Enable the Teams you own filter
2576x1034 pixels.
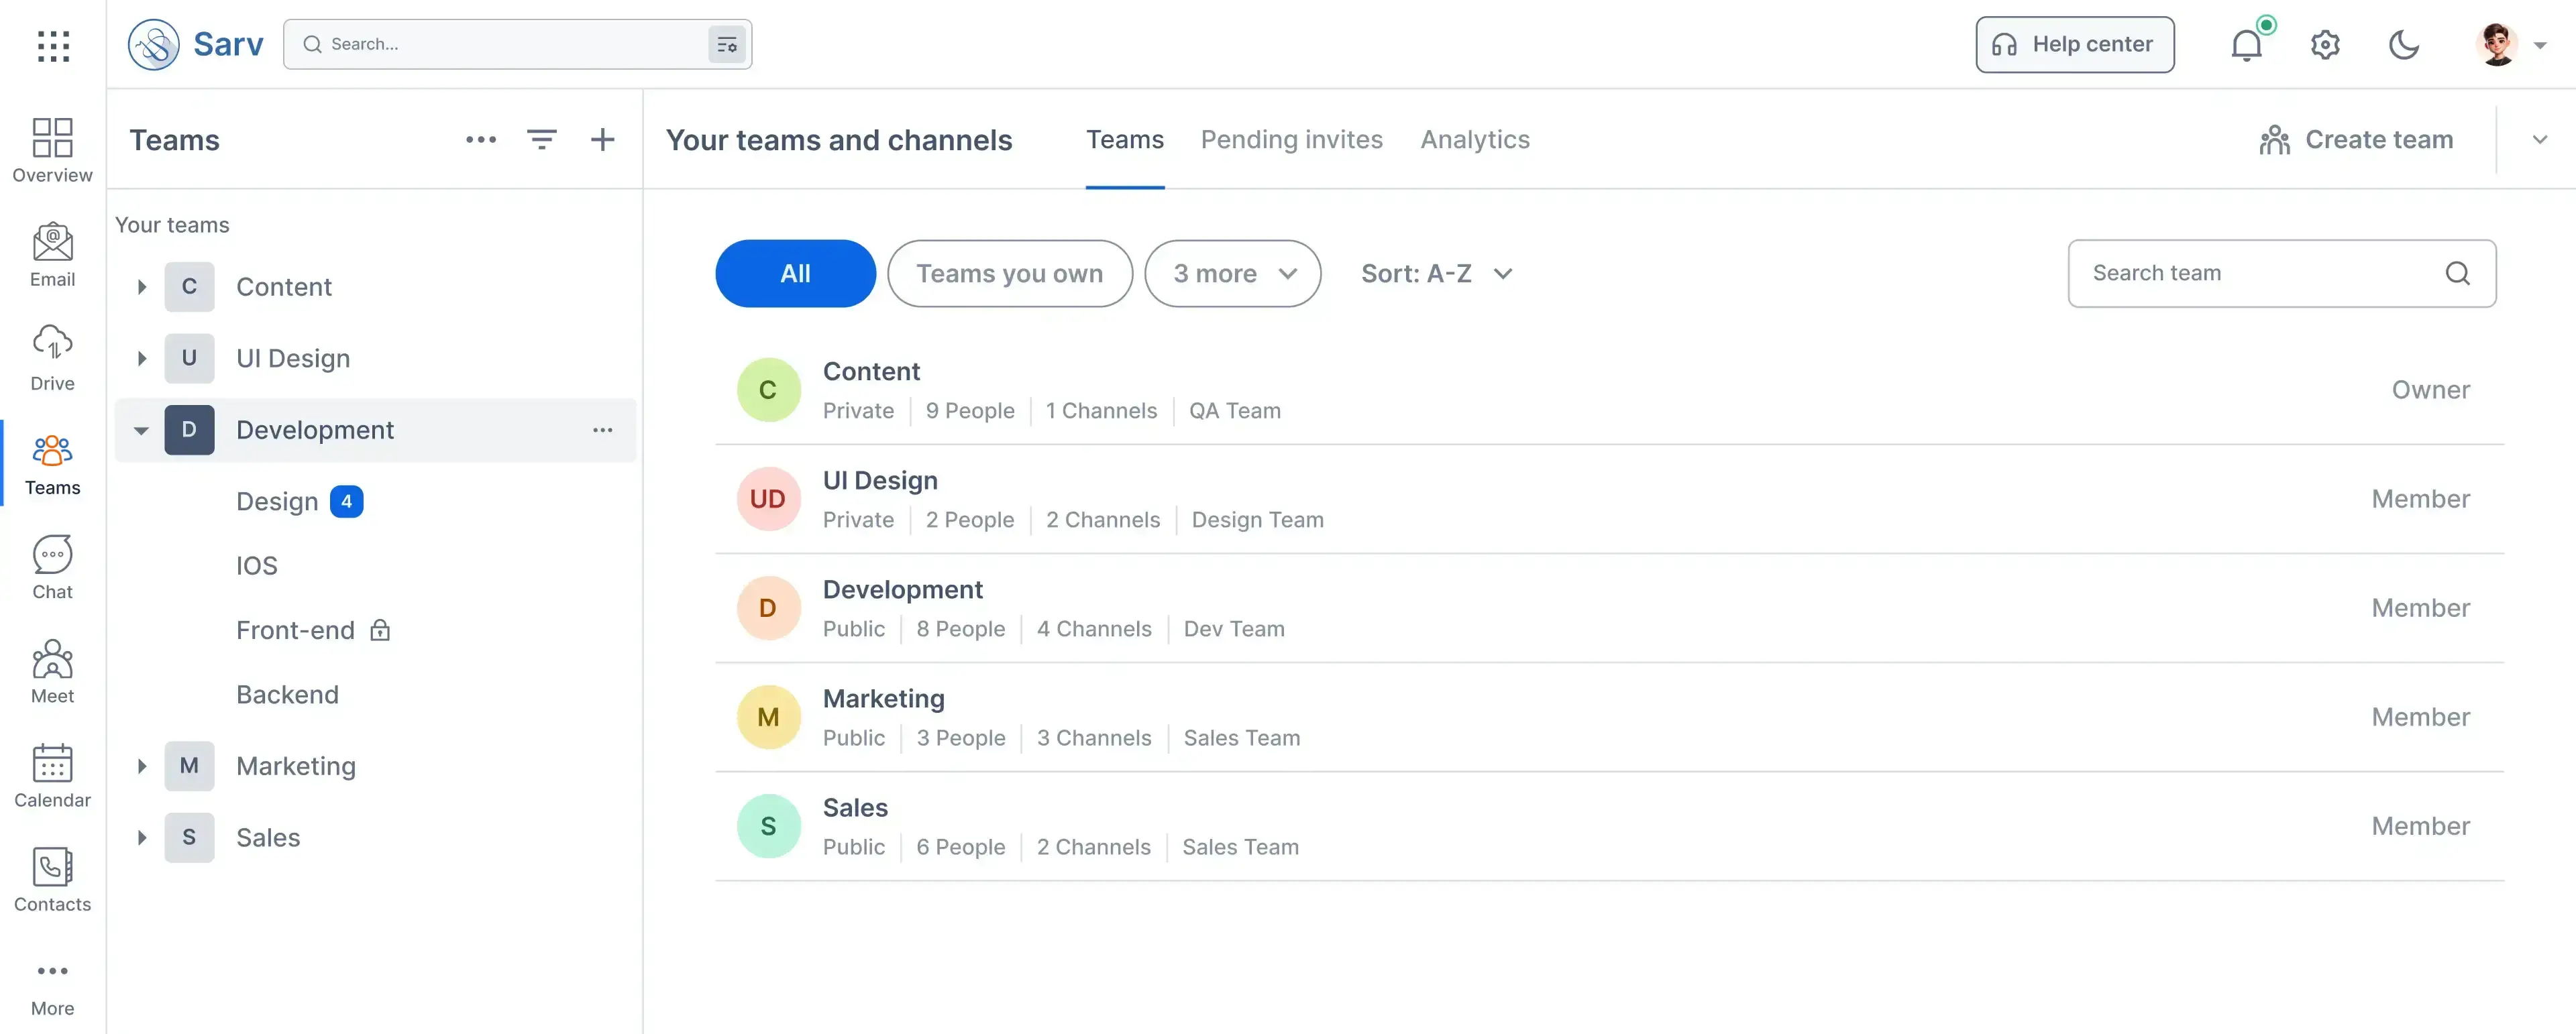coord(1009,273)
